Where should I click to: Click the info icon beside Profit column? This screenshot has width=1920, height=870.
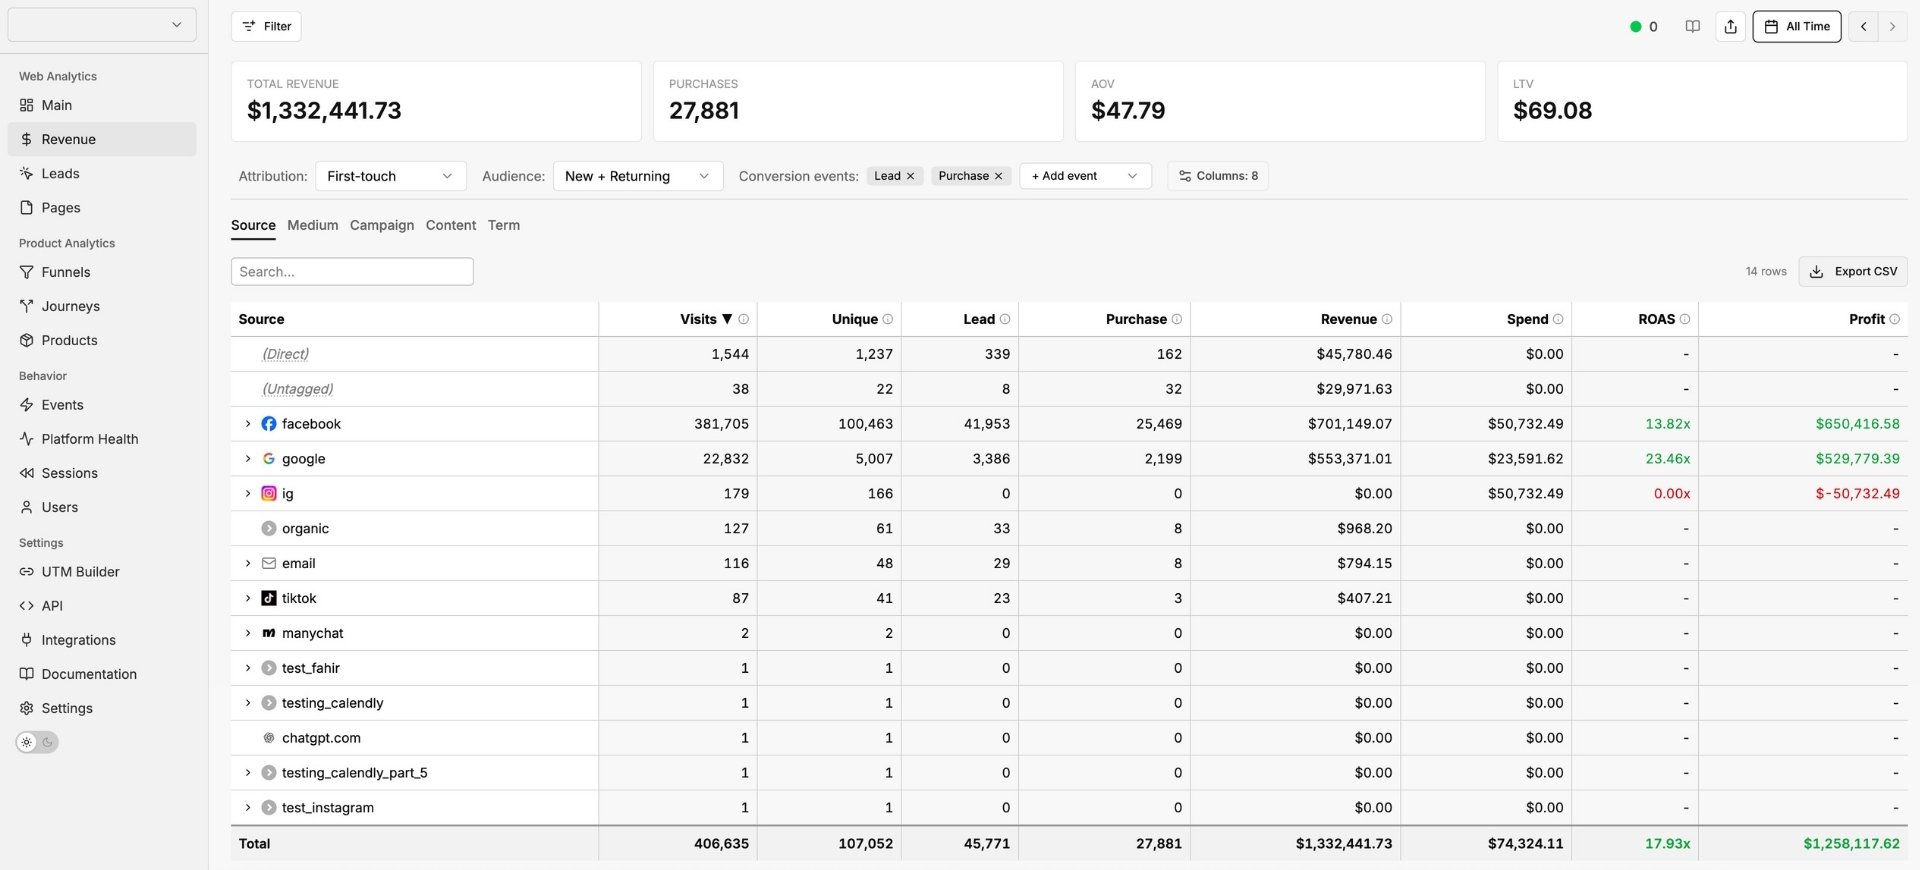pos(1894,319)
